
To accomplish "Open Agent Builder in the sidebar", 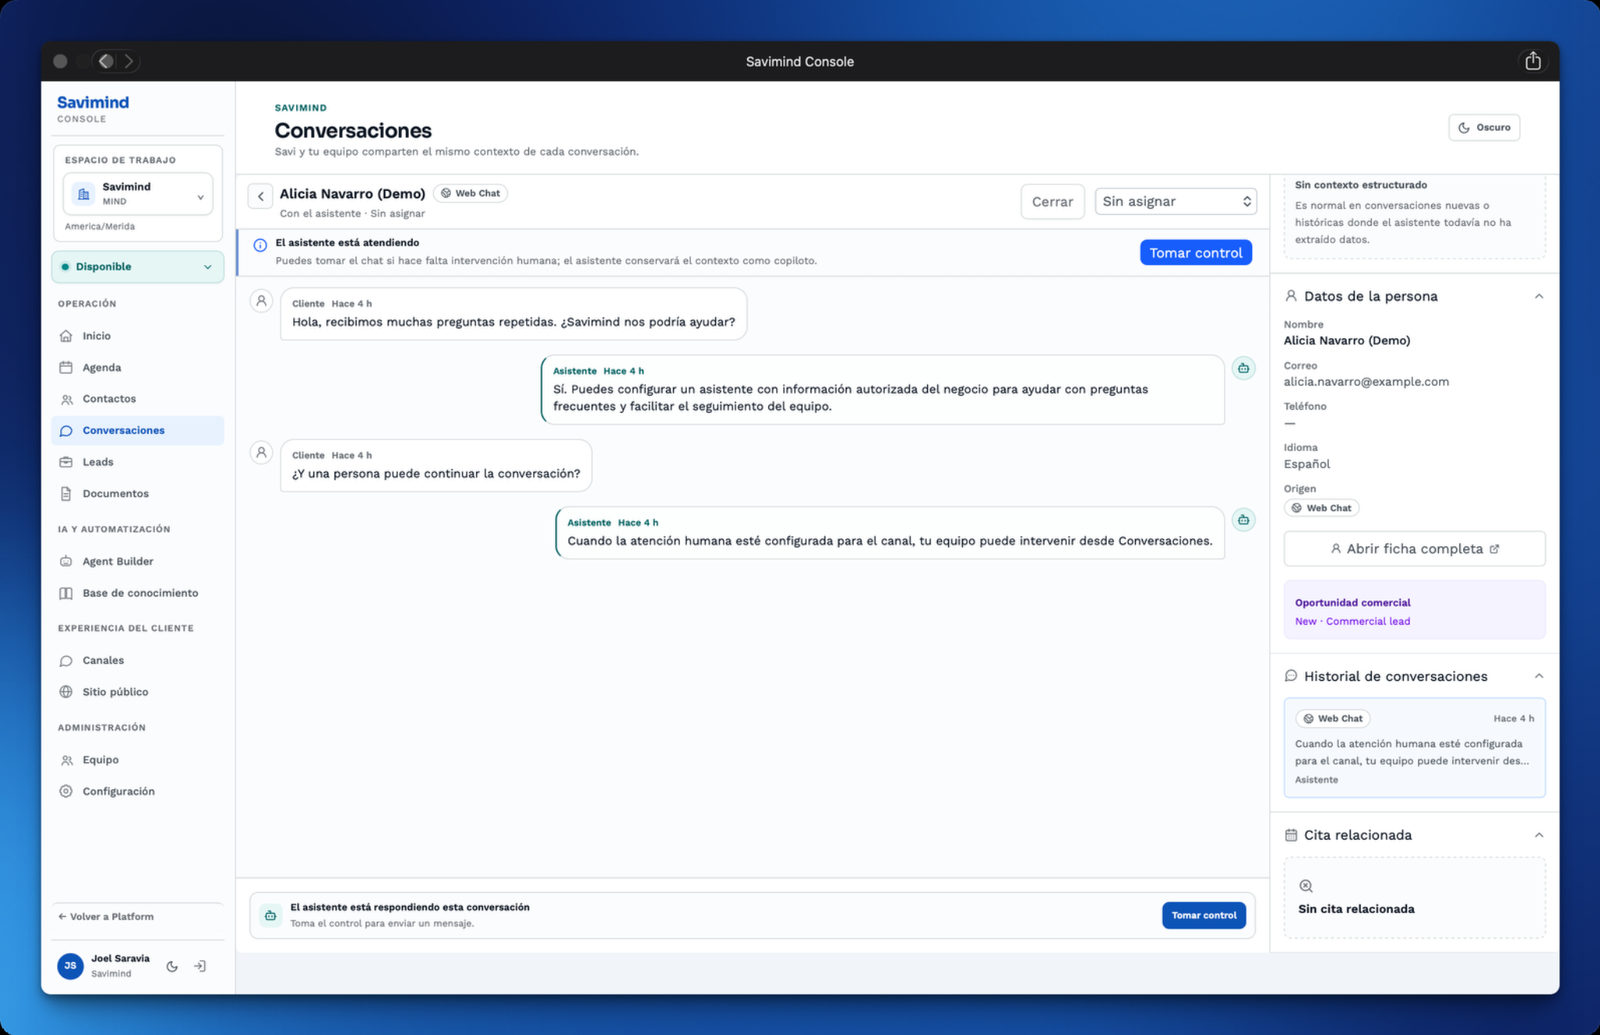I will pyautogui.click(x=138, y=561).
